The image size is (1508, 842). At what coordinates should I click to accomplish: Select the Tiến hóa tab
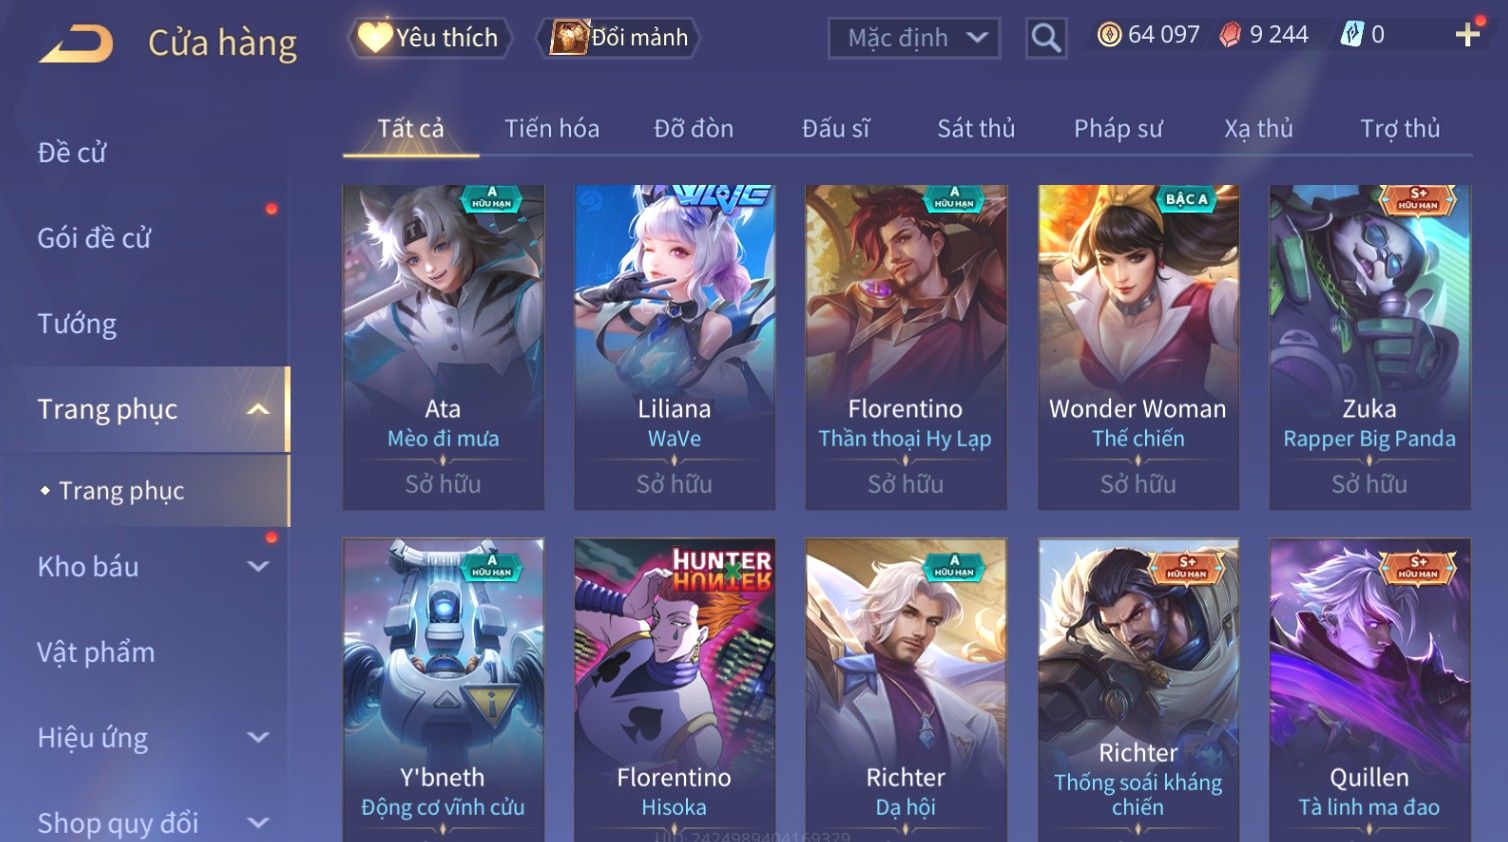click(552, 129)
